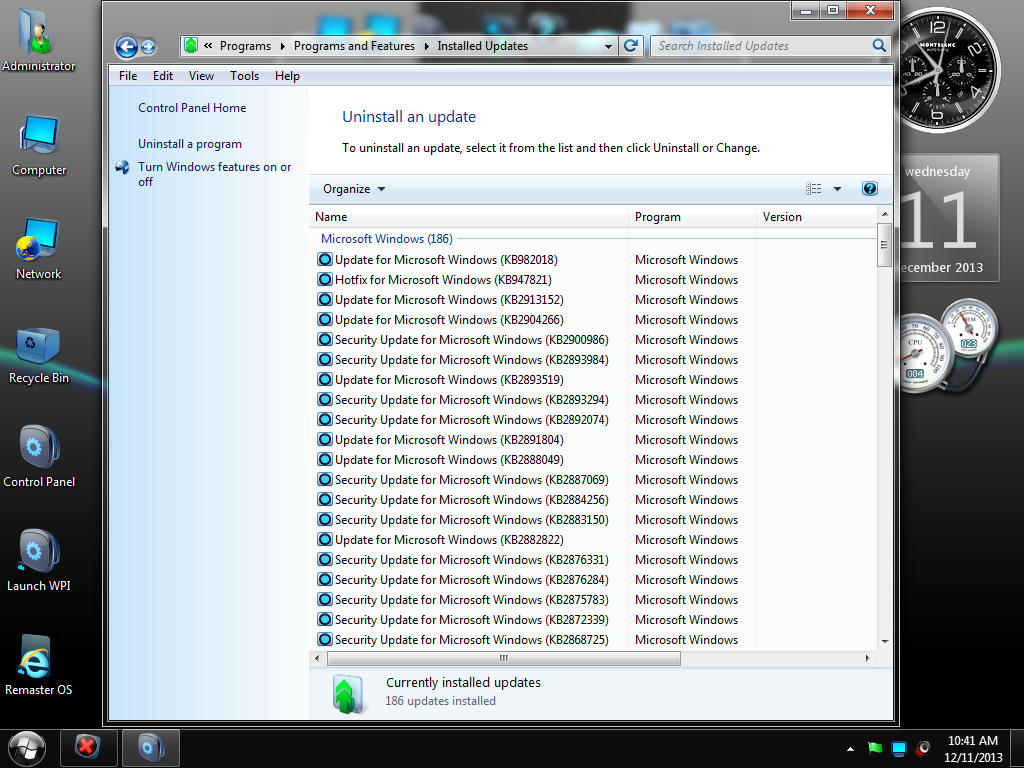Click the Installed Updates breadcrumb

pyautogui.click(x=483, y=46)
